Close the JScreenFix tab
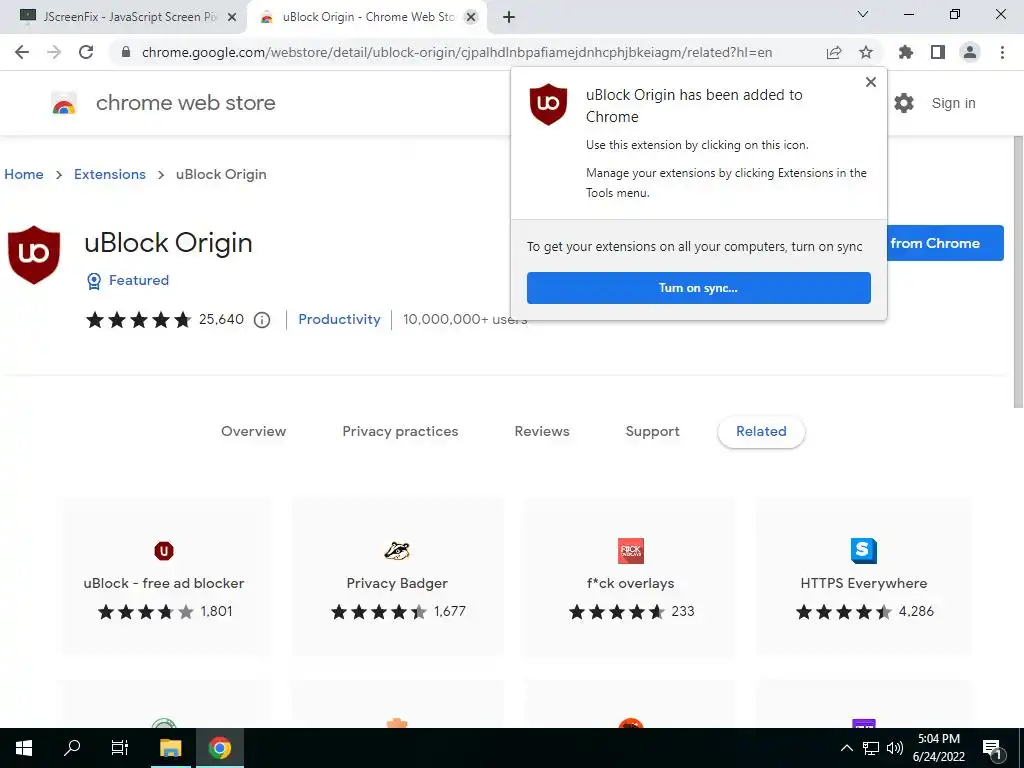The height and width of the screenshot is (768, 1024). [x=232, y=18]
